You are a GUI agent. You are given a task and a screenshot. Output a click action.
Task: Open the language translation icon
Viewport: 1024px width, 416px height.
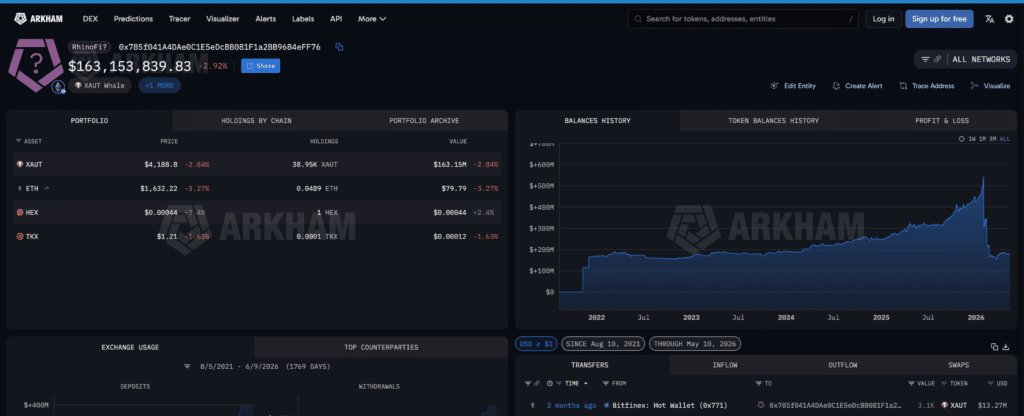tap(990, 19)
